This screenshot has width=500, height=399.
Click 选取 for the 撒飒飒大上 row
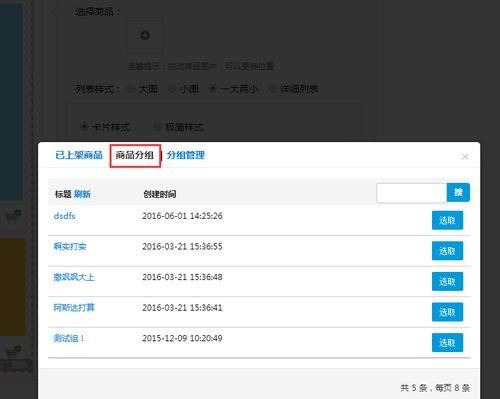point(447,281)
